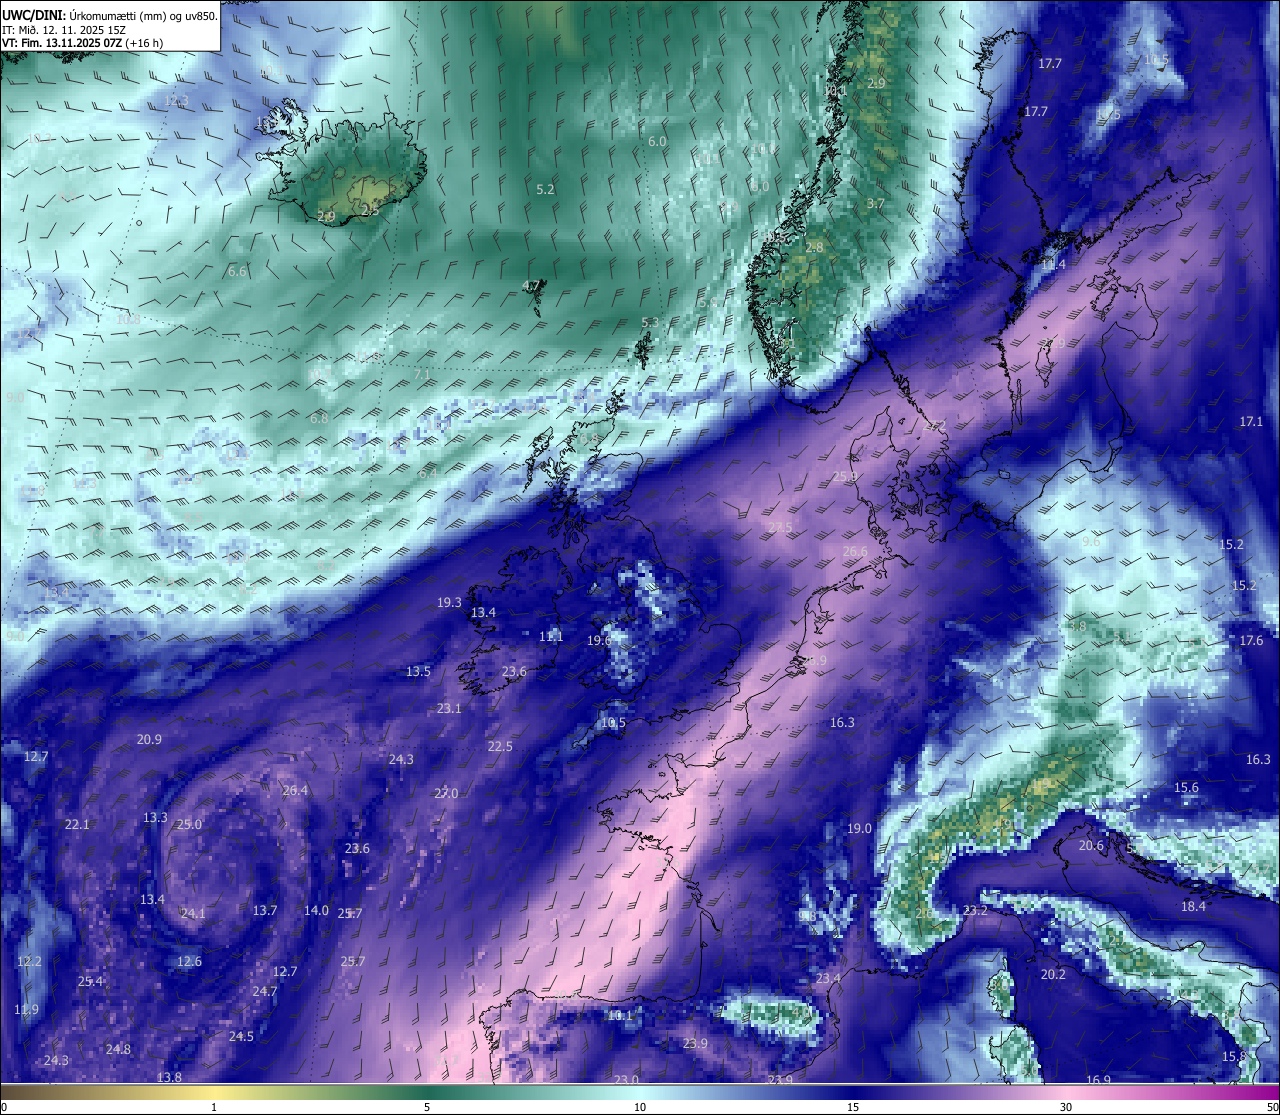This screenshot has width=1280, height=1115.
Task: Click the map value 15.6
Action: pos(1186,788)
